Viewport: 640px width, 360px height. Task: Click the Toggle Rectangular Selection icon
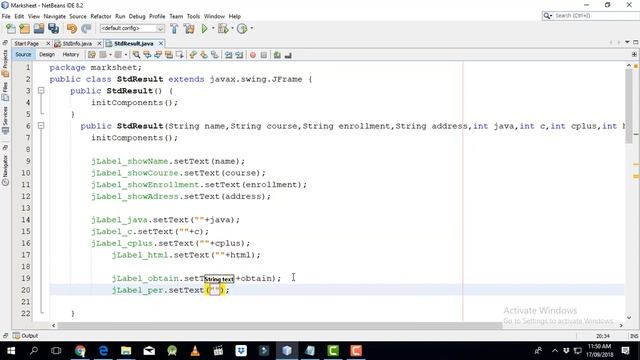pyautogui.click(x=179, y=55)
